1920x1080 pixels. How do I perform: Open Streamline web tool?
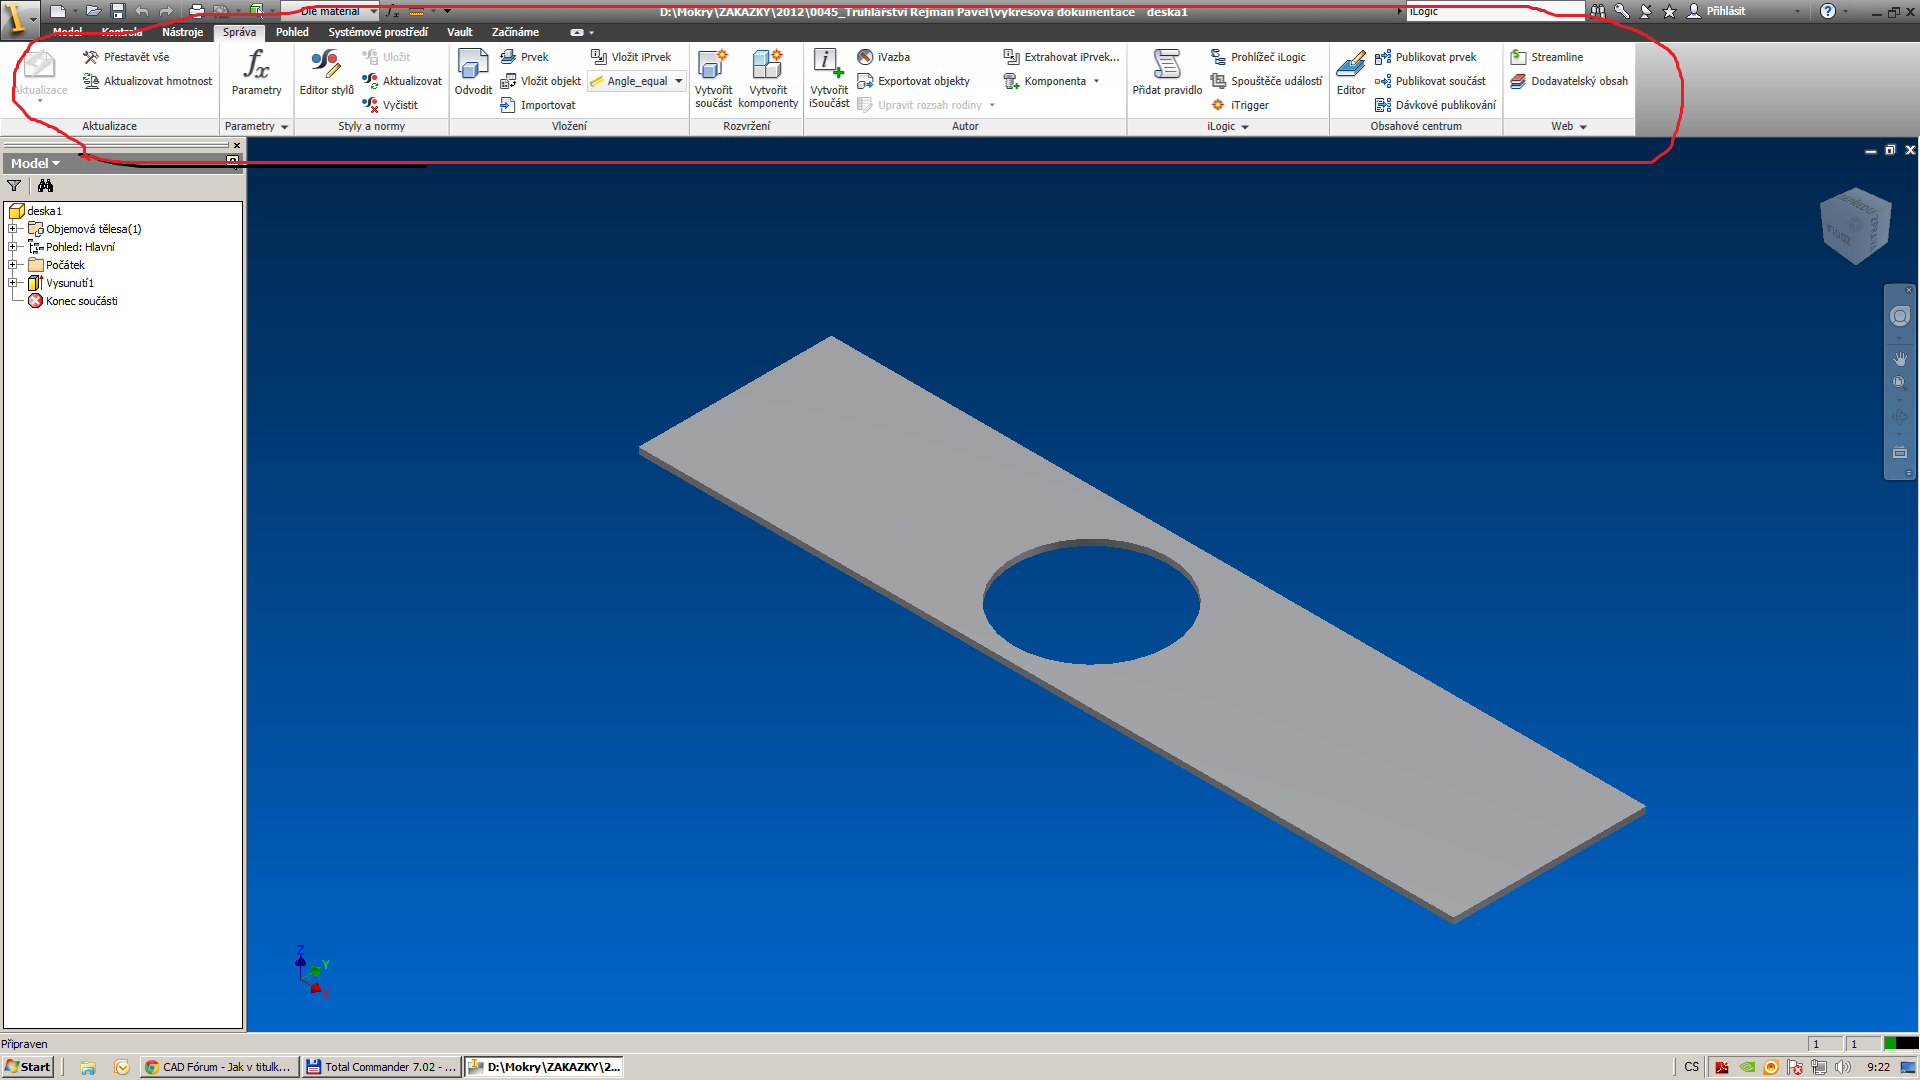click(1547, 57)
